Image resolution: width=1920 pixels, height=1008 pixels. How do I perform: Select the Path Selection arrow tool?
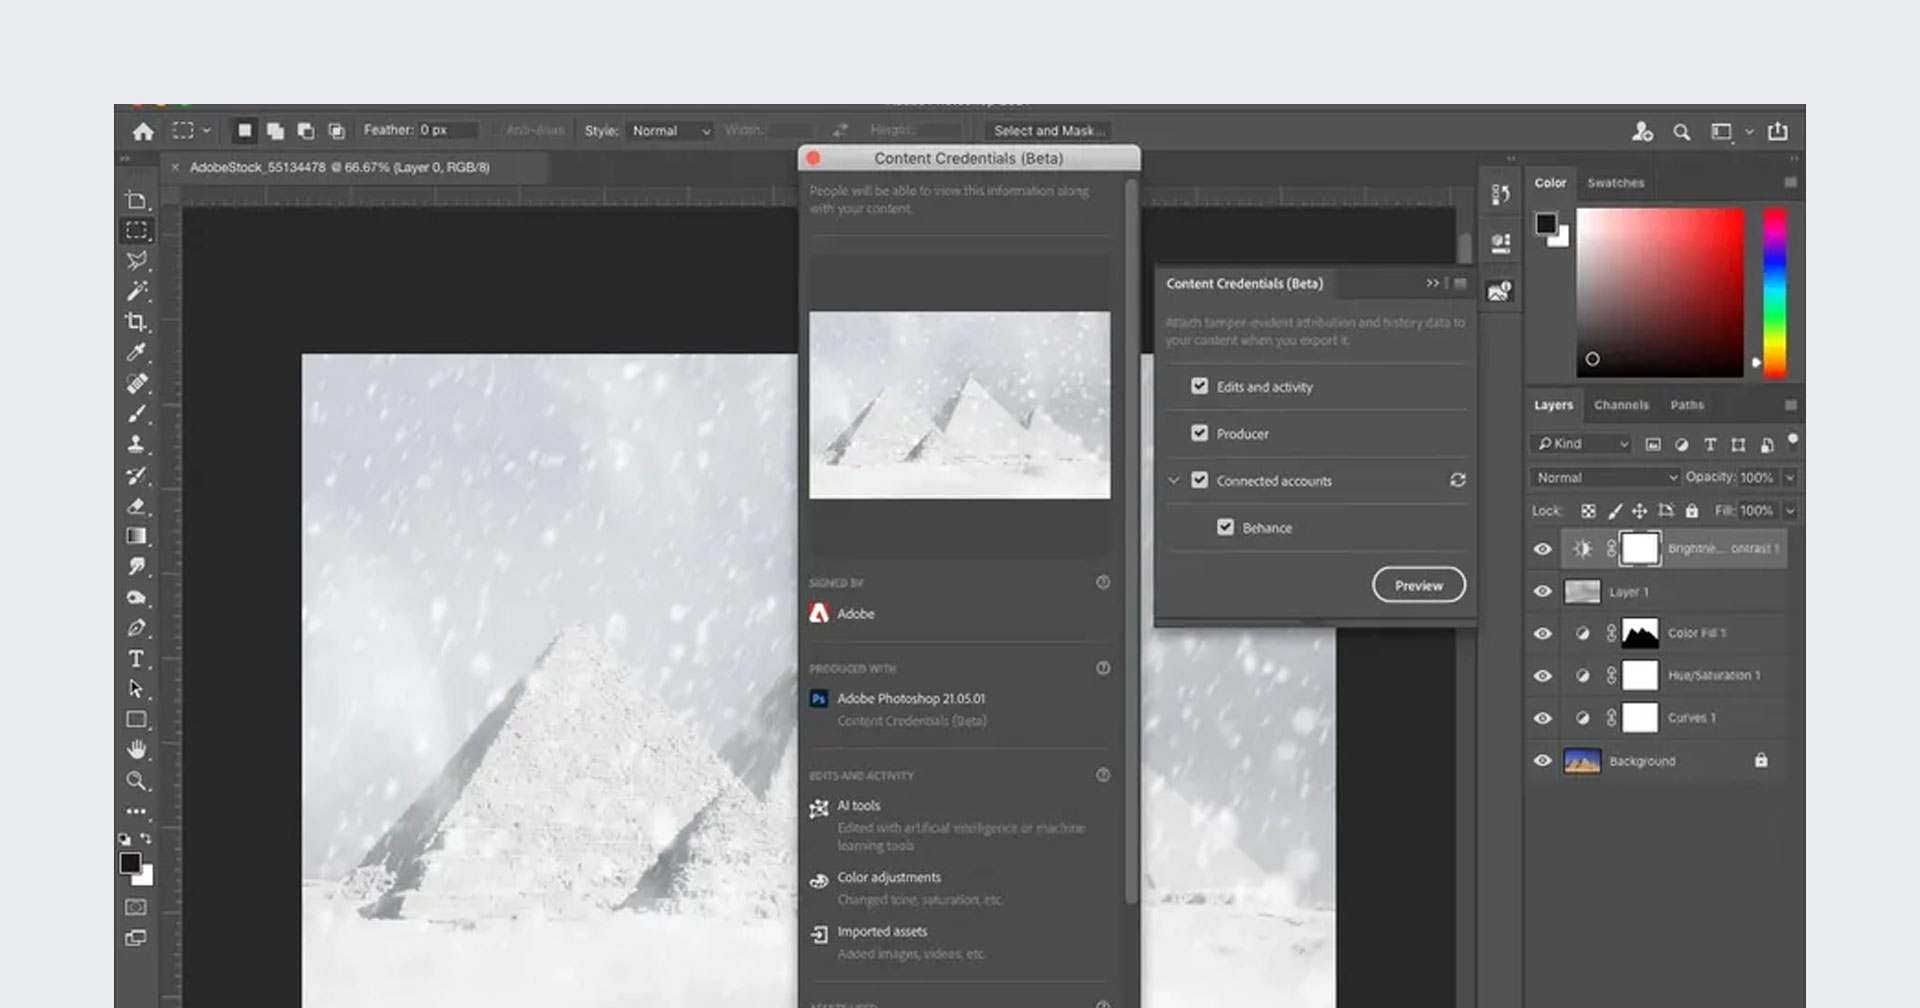pyautogui.click(x=137, y=689)
